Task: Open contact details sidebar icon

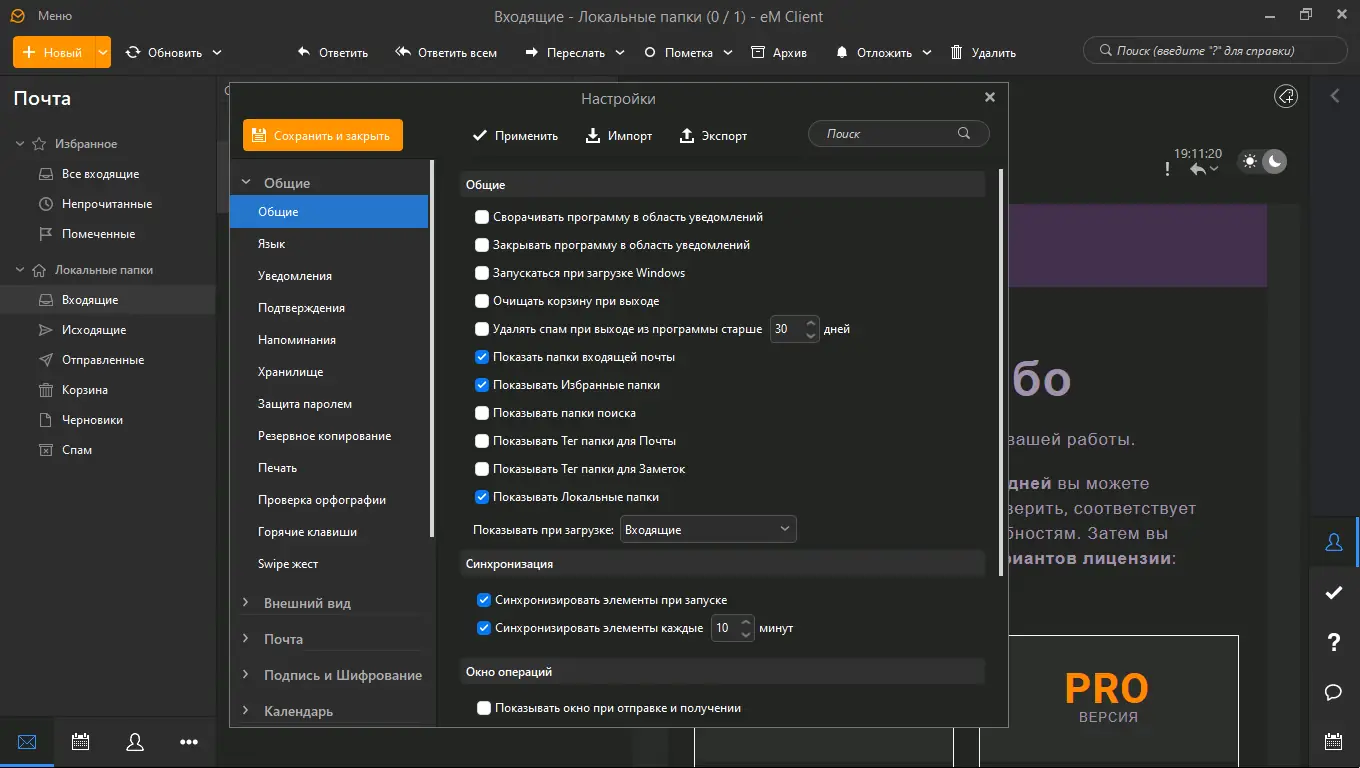Action: 1333,542
